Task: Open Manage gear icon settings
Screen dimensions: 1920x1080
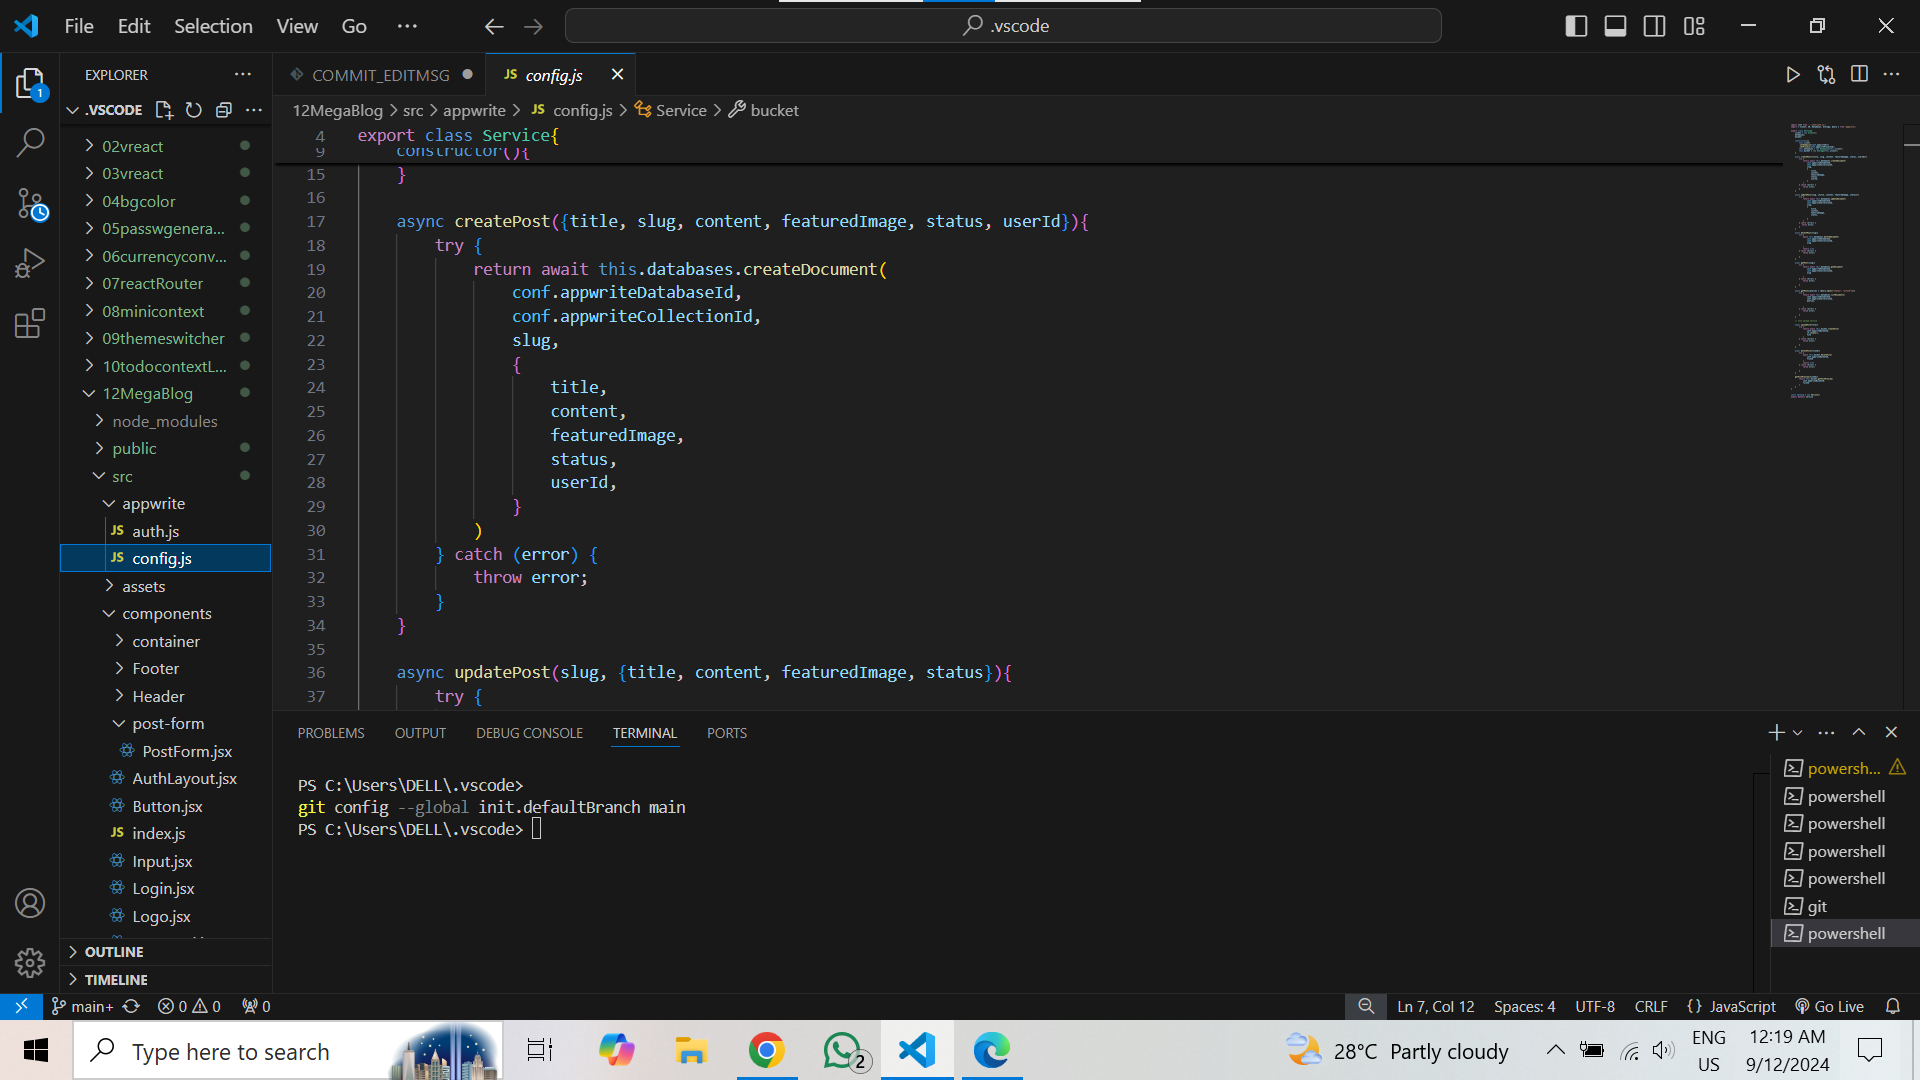Action: point(30,962)
